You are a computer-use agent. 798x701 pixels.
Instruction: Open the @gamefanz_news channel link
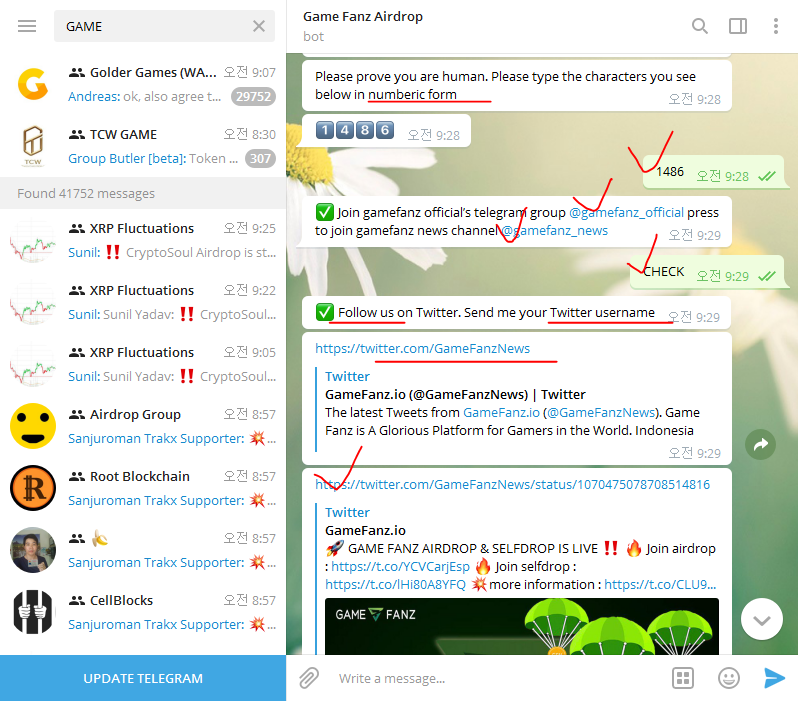555,231
